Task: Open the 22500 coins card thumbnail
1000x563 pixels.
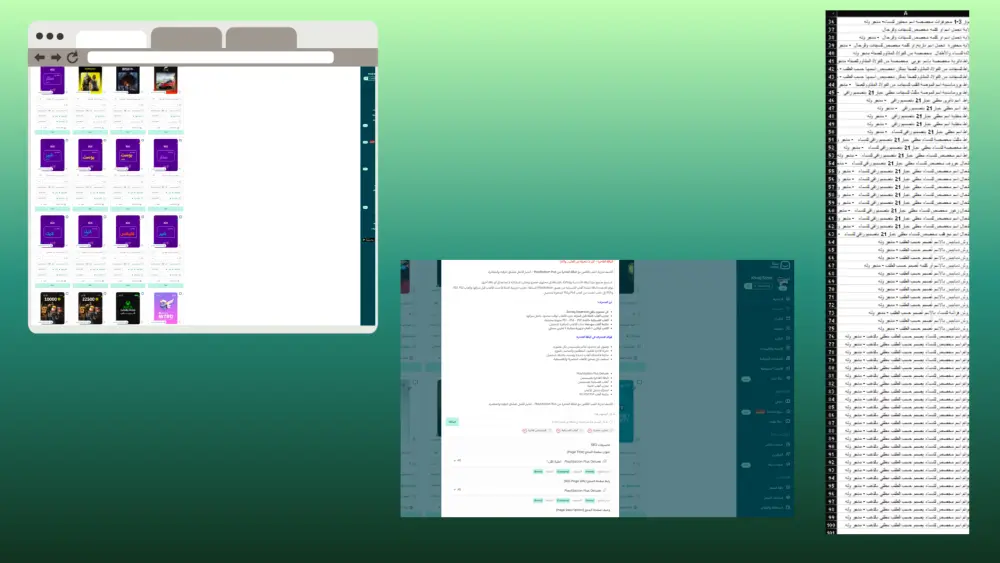Action: [x=90, y=308]
